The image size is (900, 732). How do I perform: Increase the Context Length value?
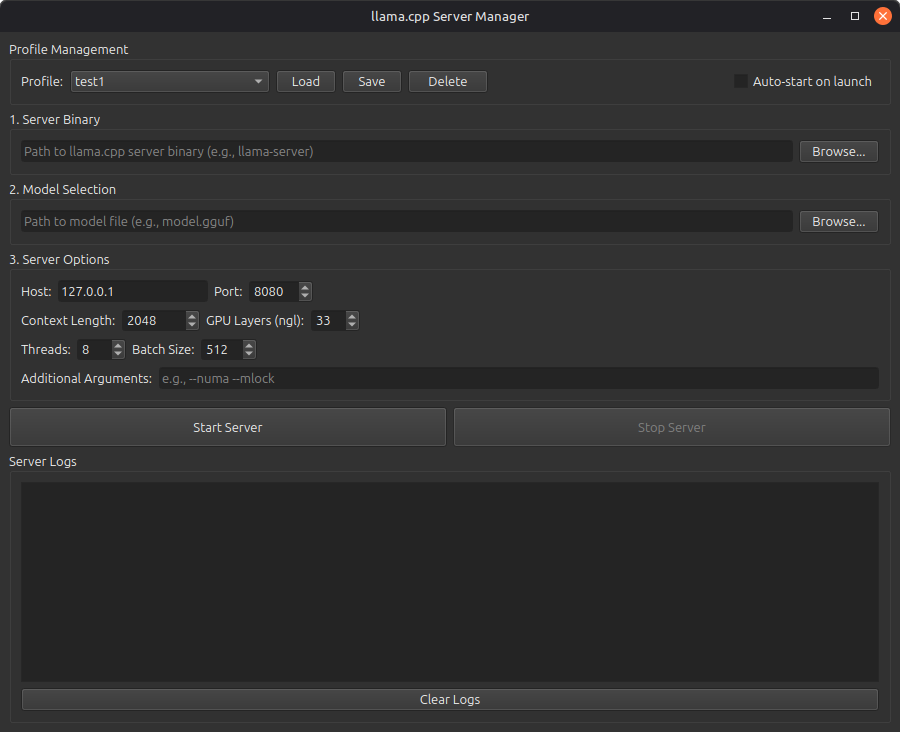point(191,315)
